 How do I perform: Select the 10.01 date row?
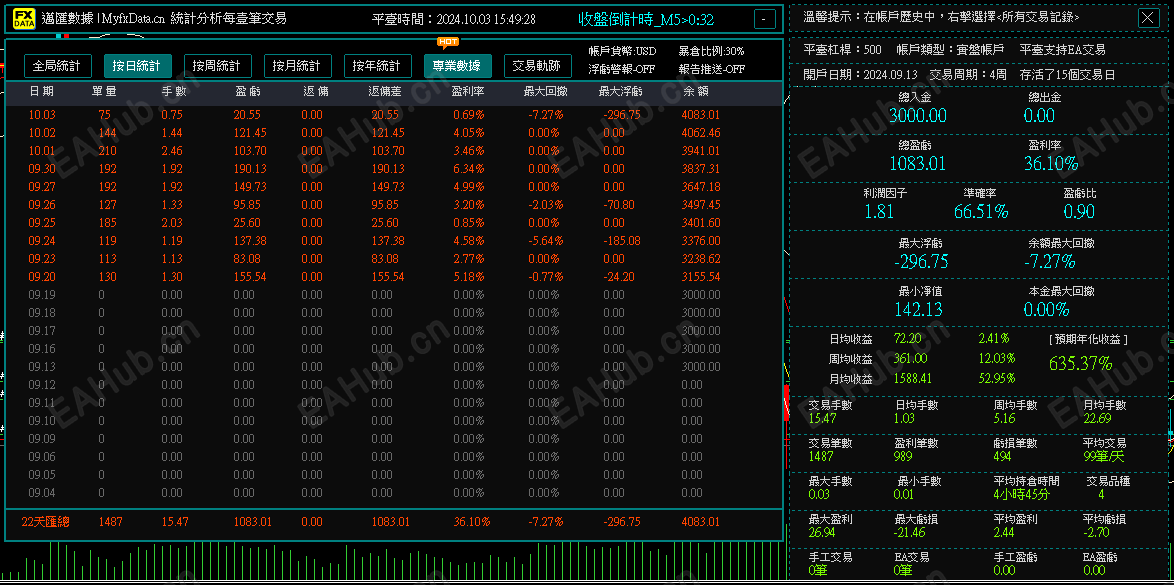click(x=393, y=151)
